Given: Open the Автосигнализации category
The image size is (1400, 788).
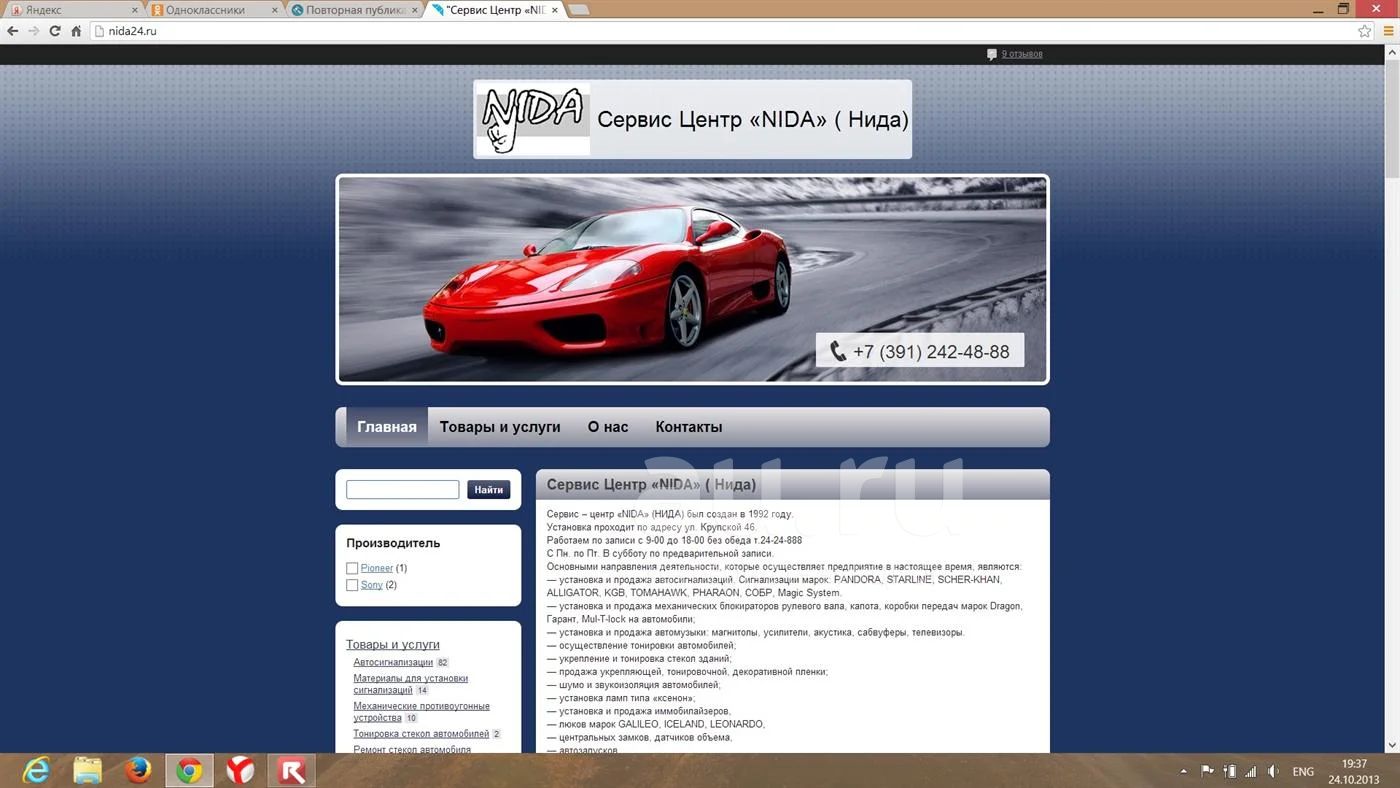Looking at the screenshot, I should [x=393, y=662].
